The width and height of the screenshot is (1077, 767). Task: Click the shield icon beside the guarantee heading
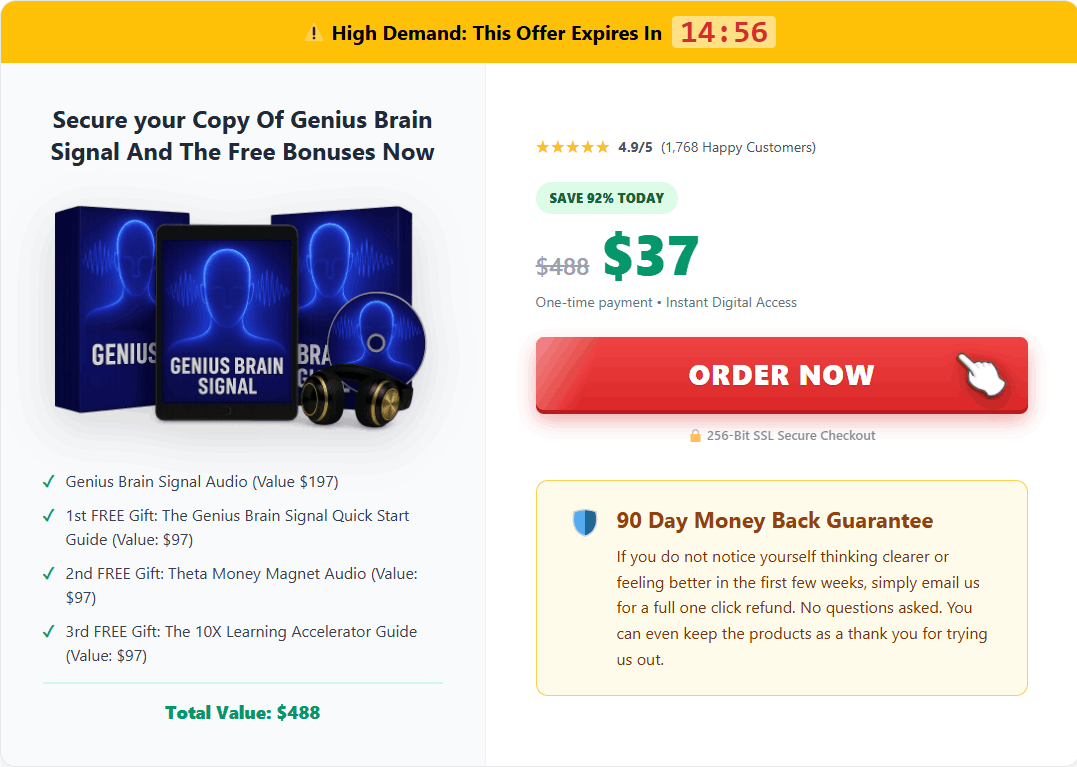point(584,521)
